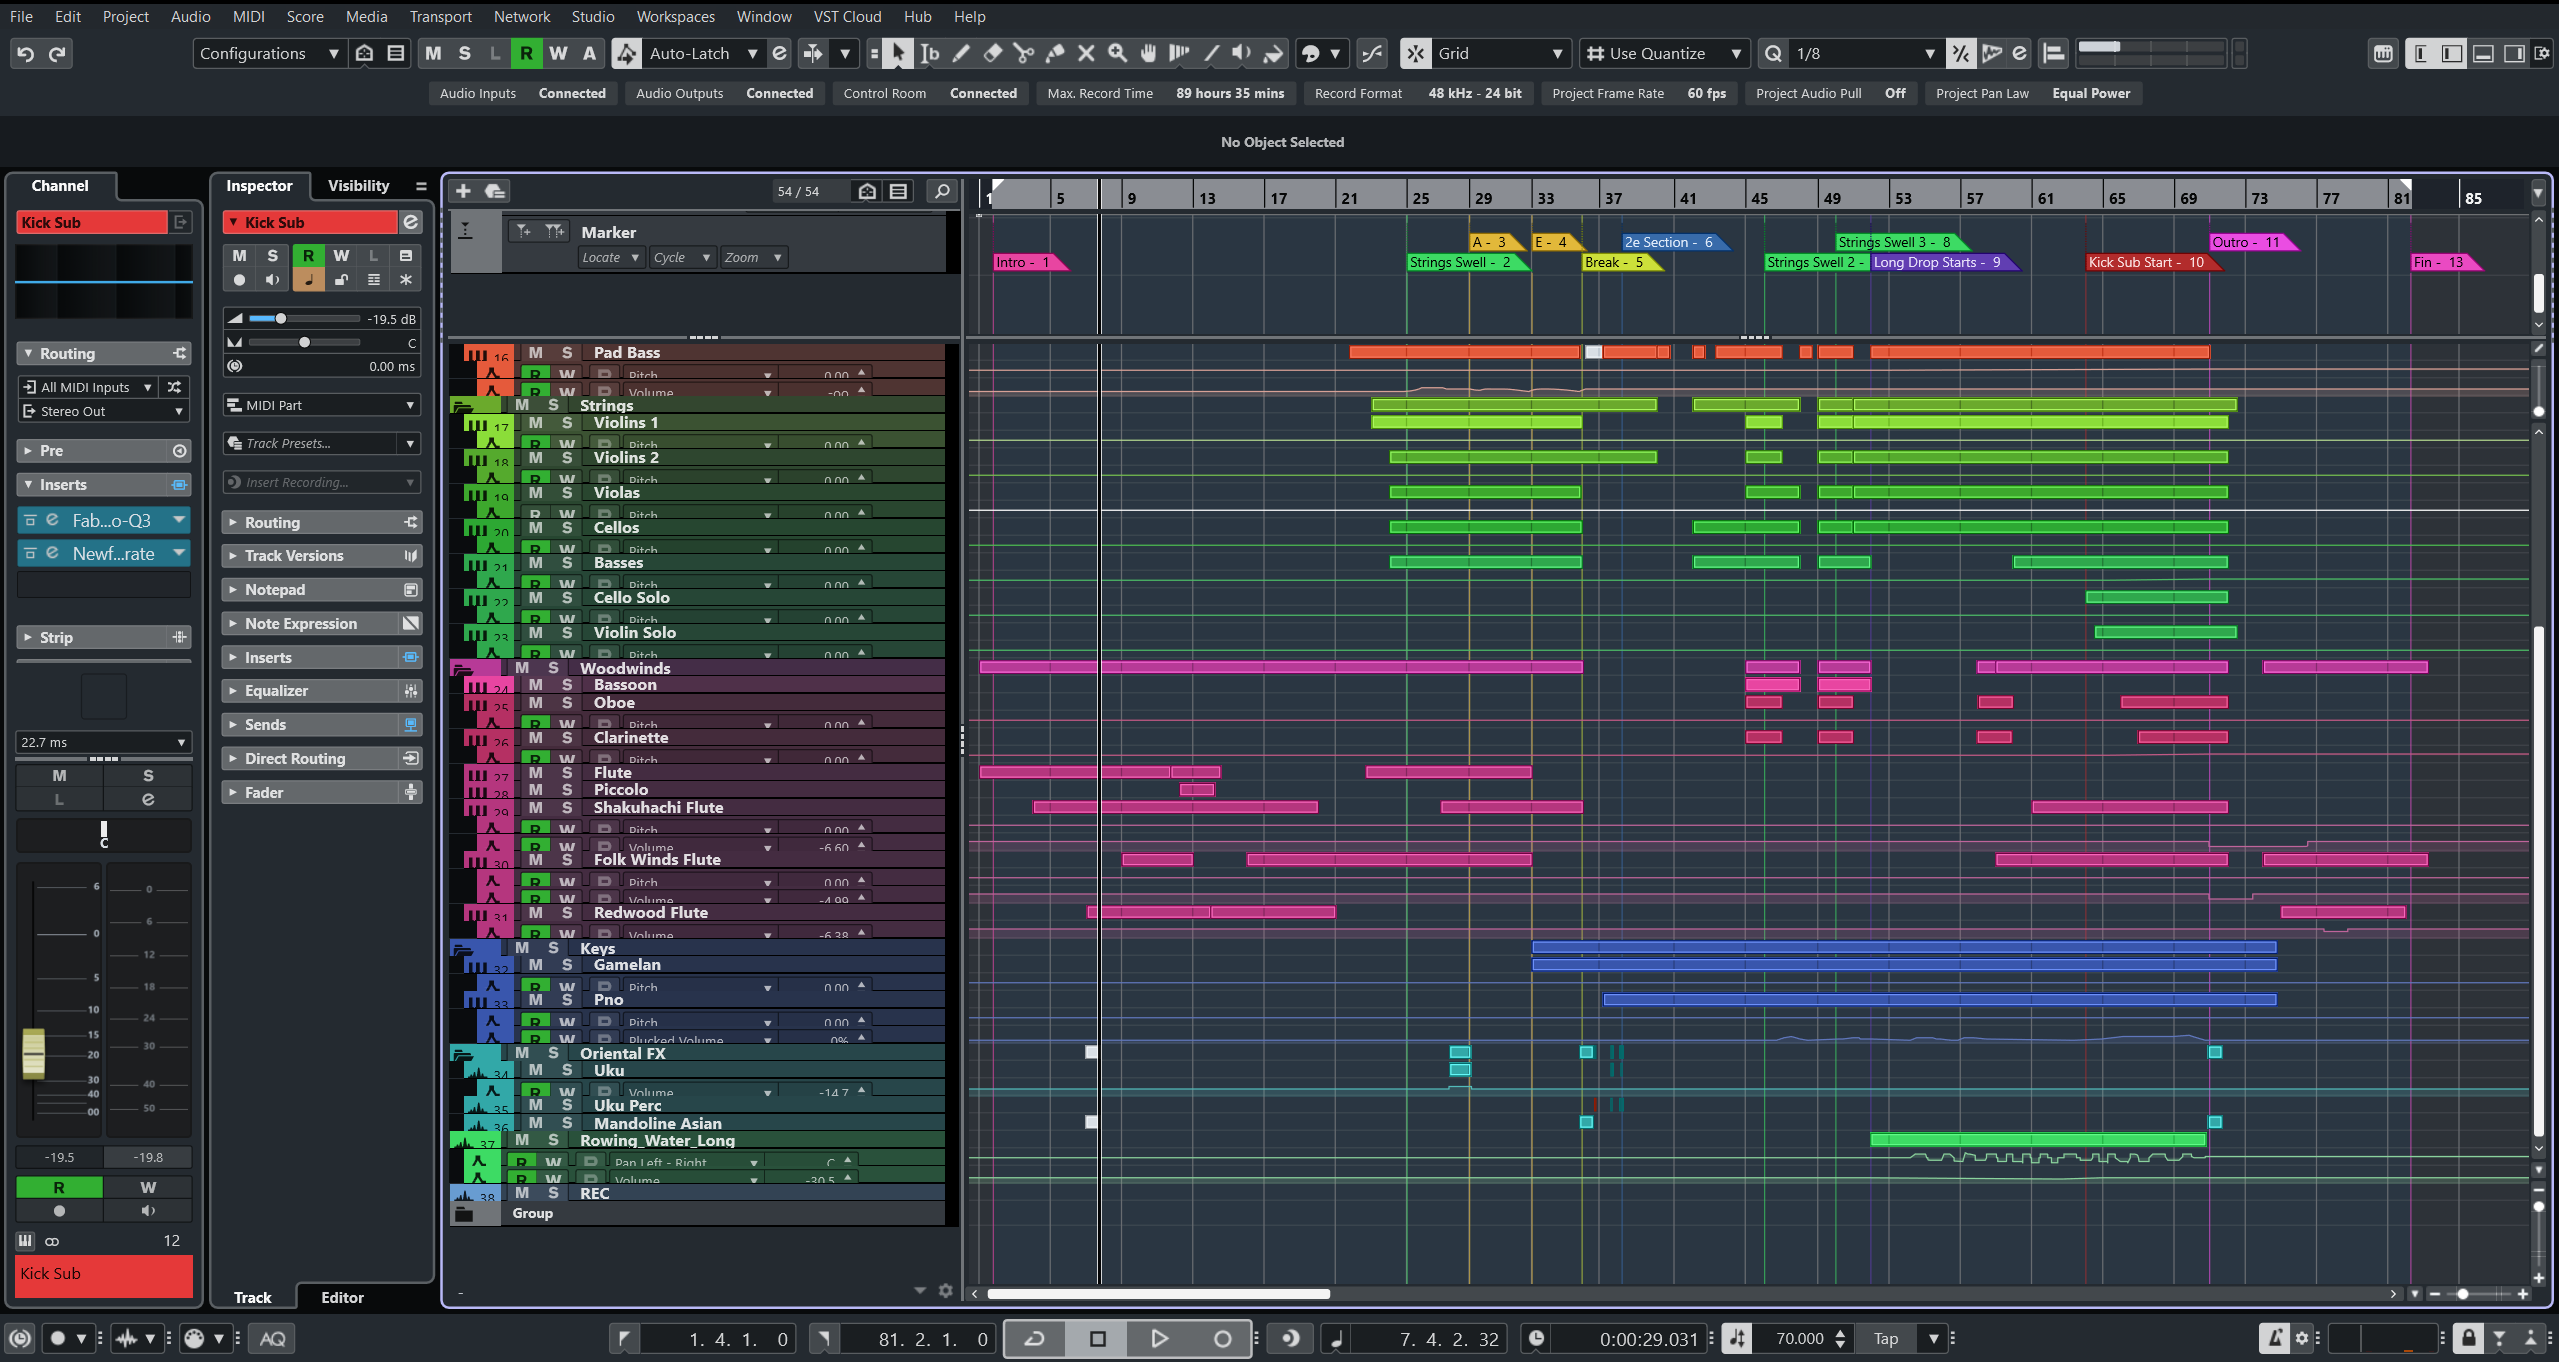Open the Transport menu
The height and width of the screenshot is (1362, 2559).
coord(440,16)
